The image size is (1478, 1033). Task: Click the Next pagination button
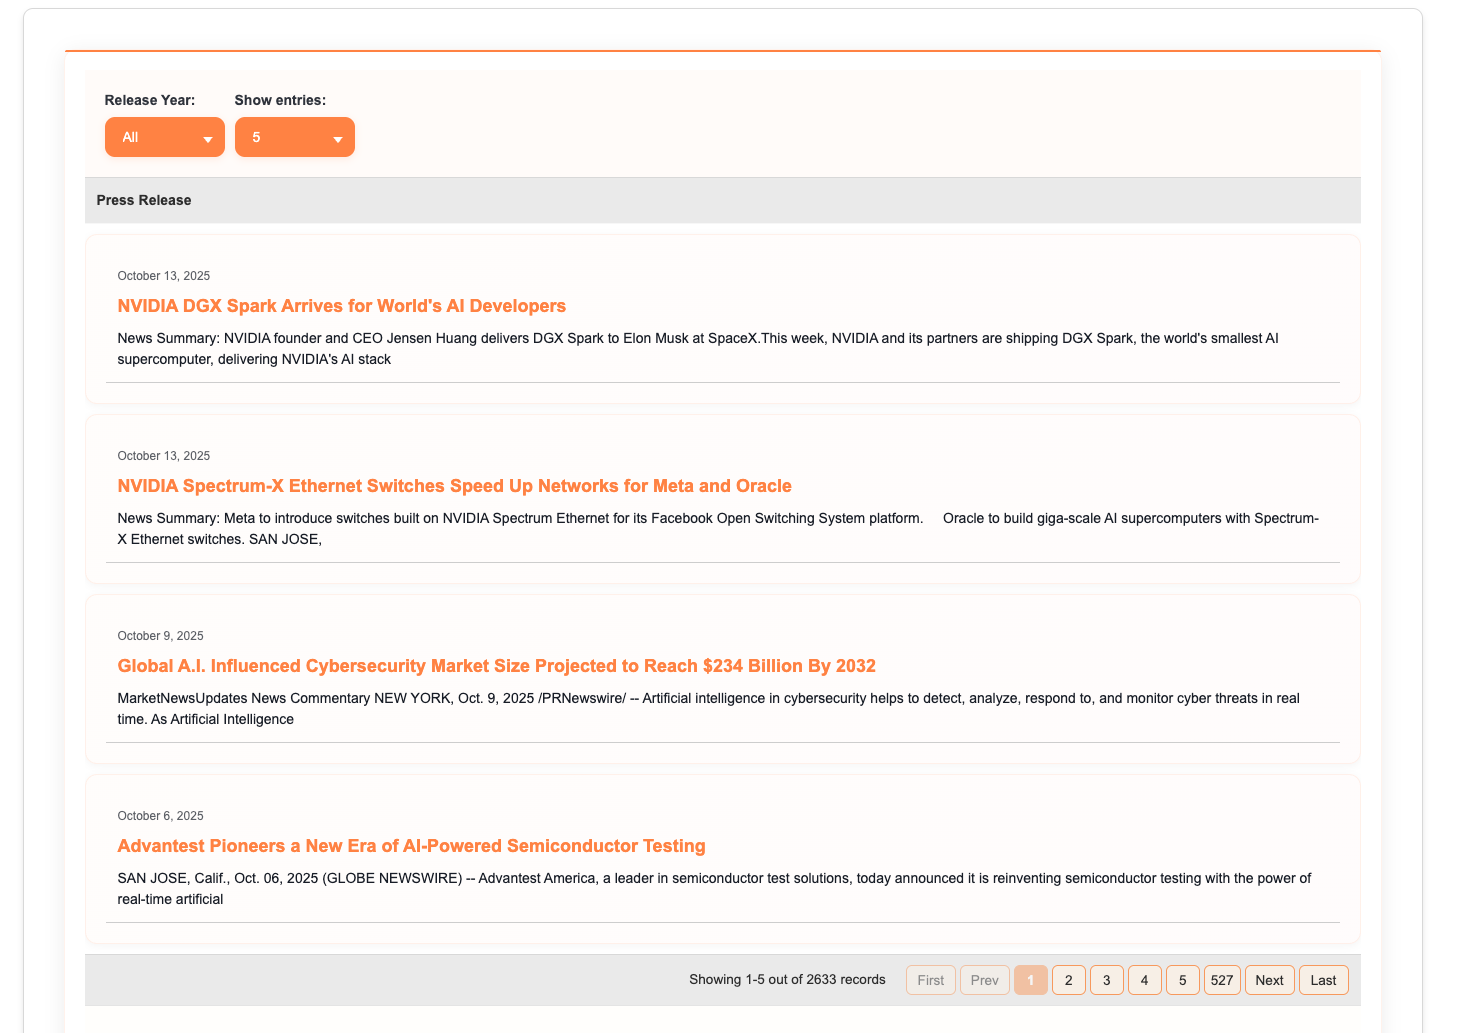click(x=1269, y=980)
